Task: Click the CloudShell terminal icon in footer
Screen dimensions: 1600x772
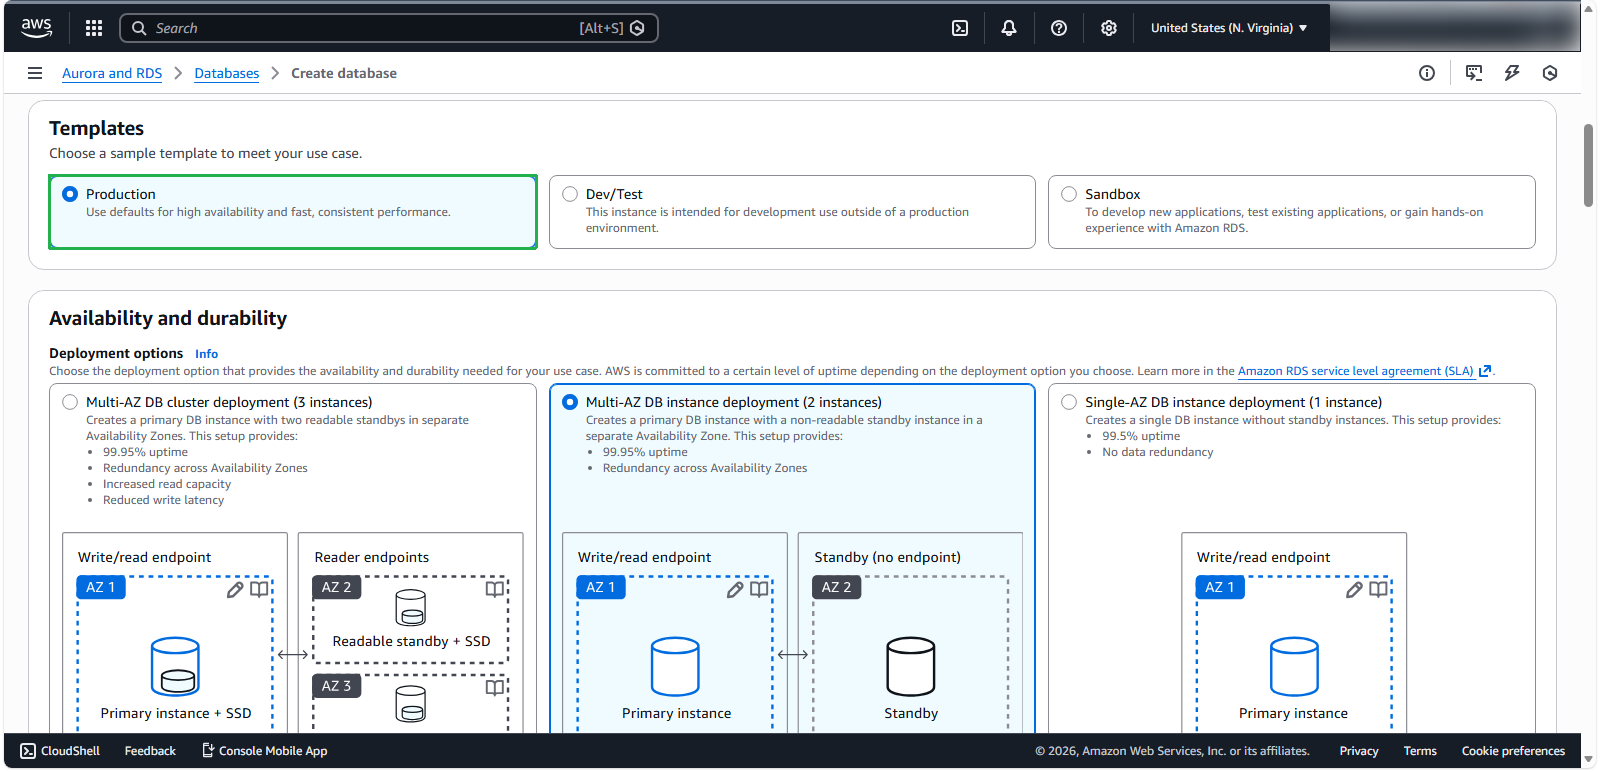Action: (28, 751)
